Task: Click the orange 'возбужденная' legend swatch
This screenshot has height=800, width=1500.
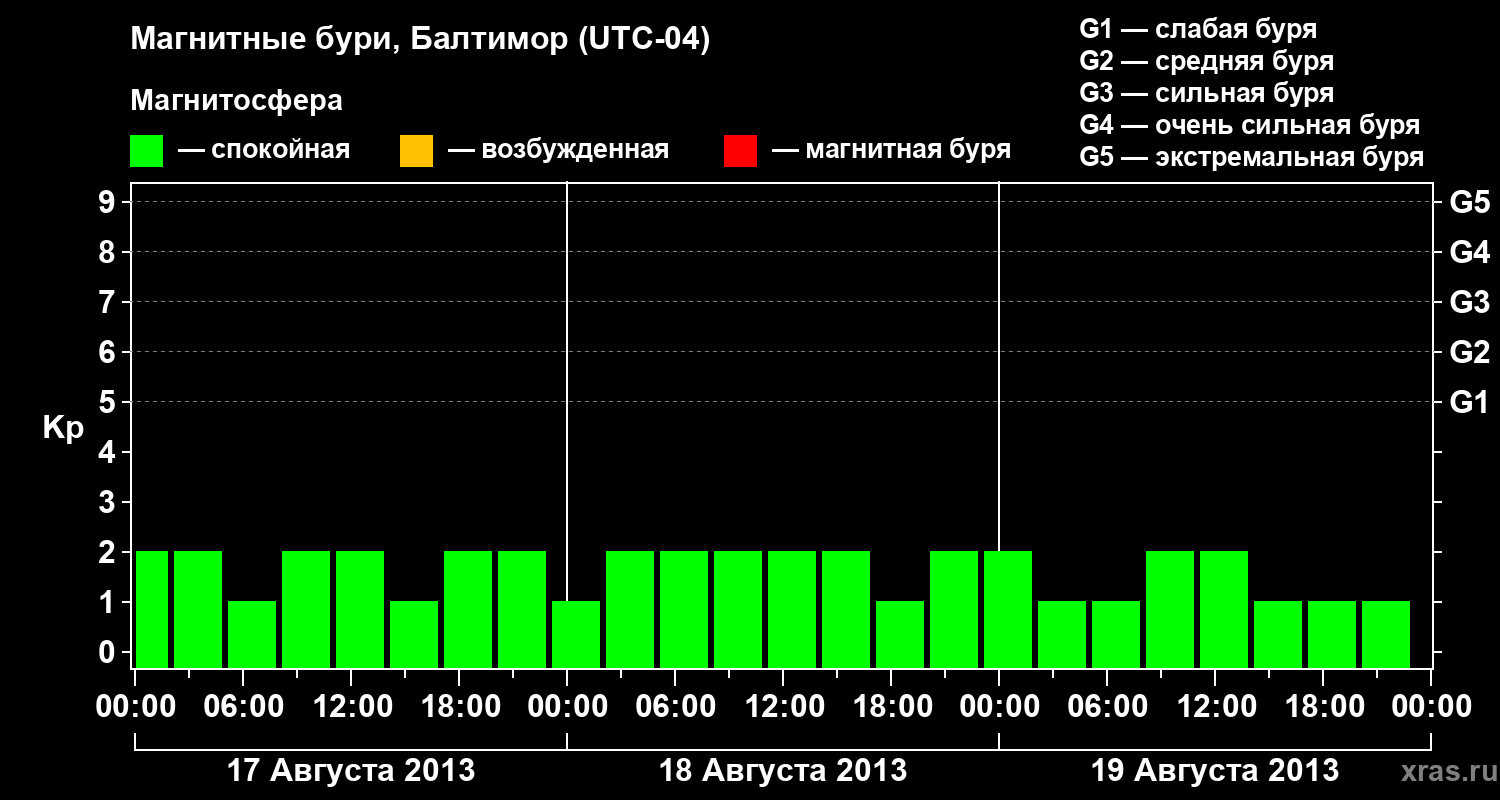Action: 416,151
